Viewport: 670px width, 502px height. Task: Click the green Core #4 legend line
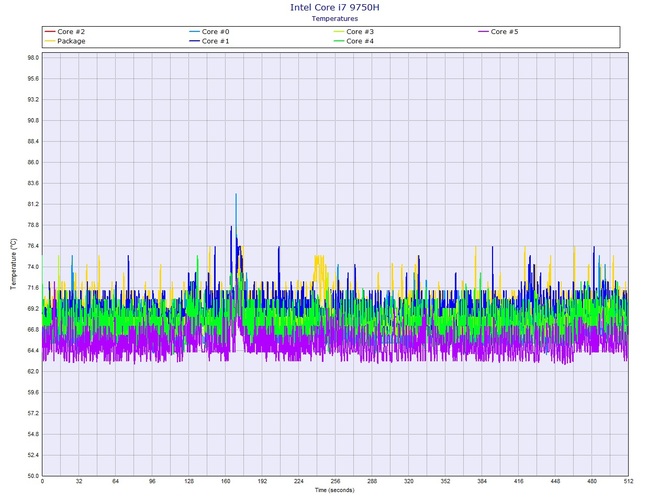(x=339, y=41)
